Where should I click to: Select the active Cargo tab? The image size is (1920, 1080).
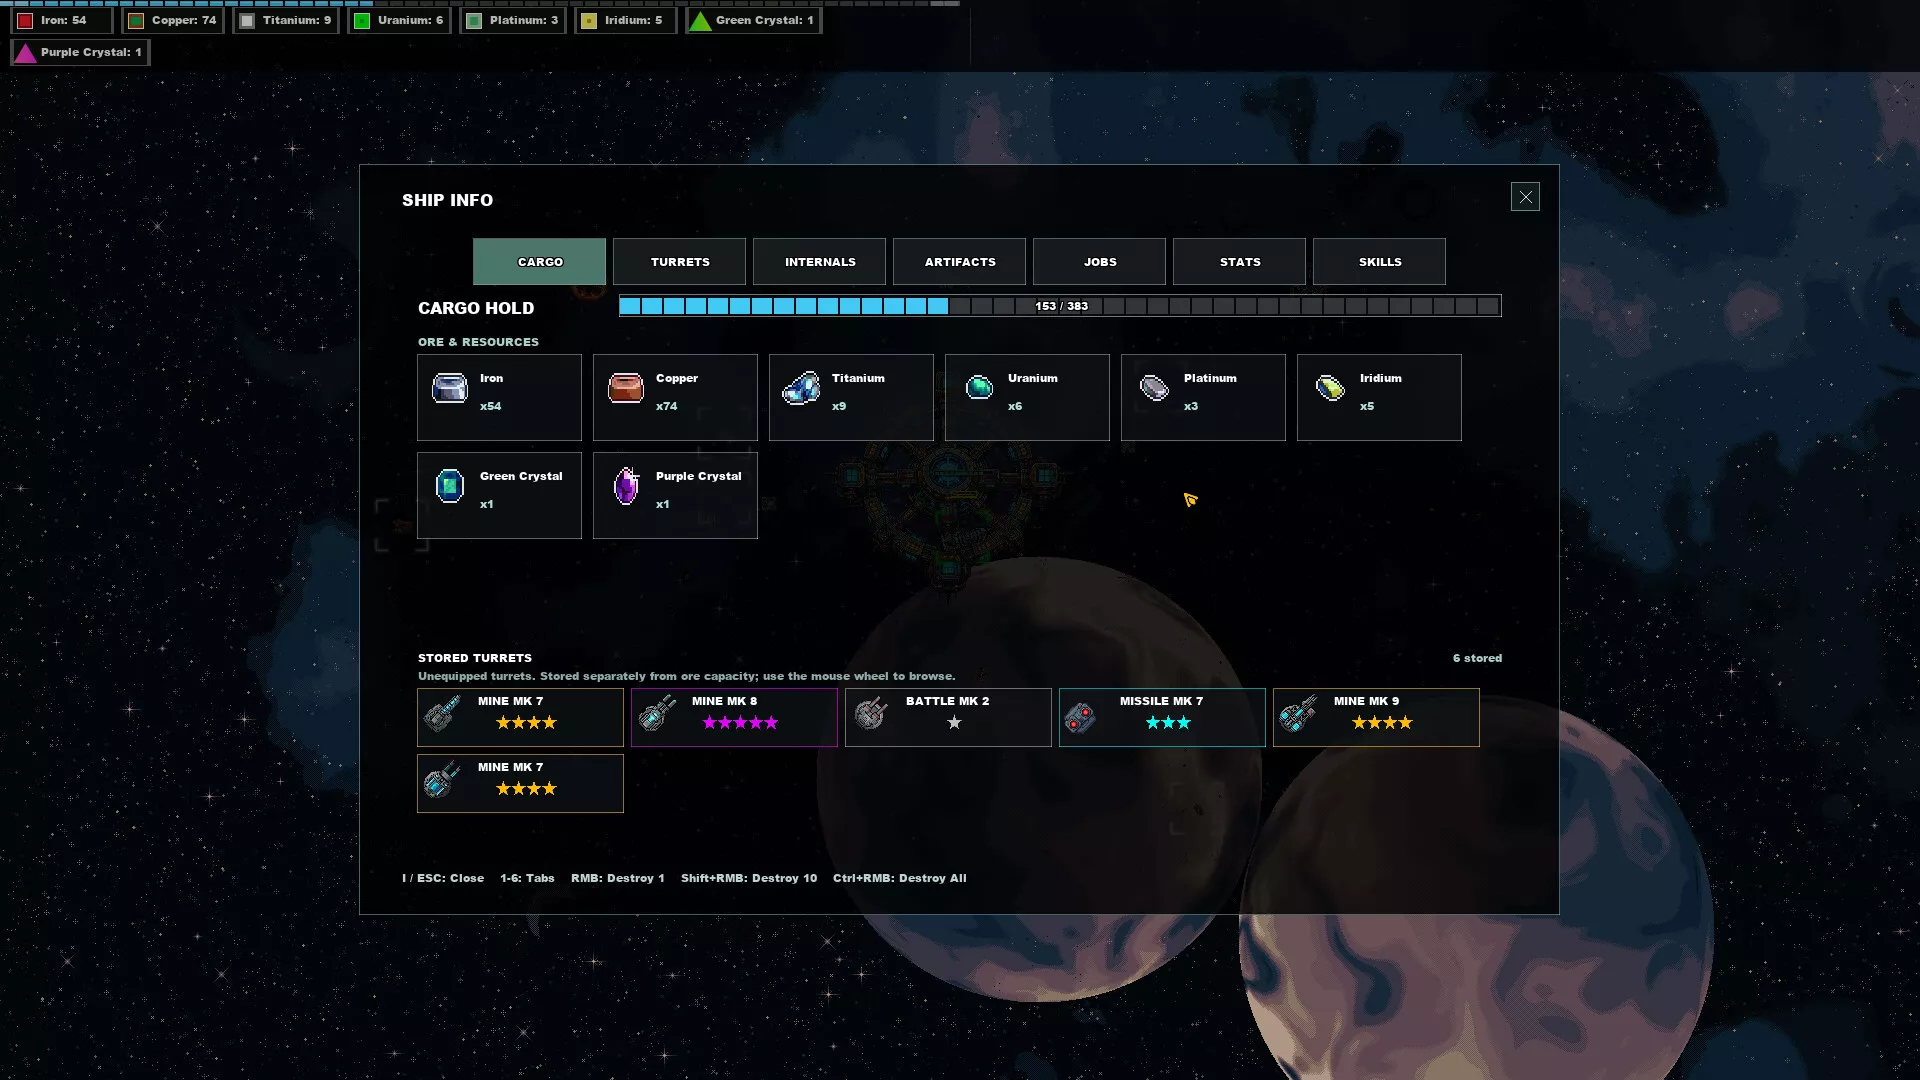(x=539, y=261)
